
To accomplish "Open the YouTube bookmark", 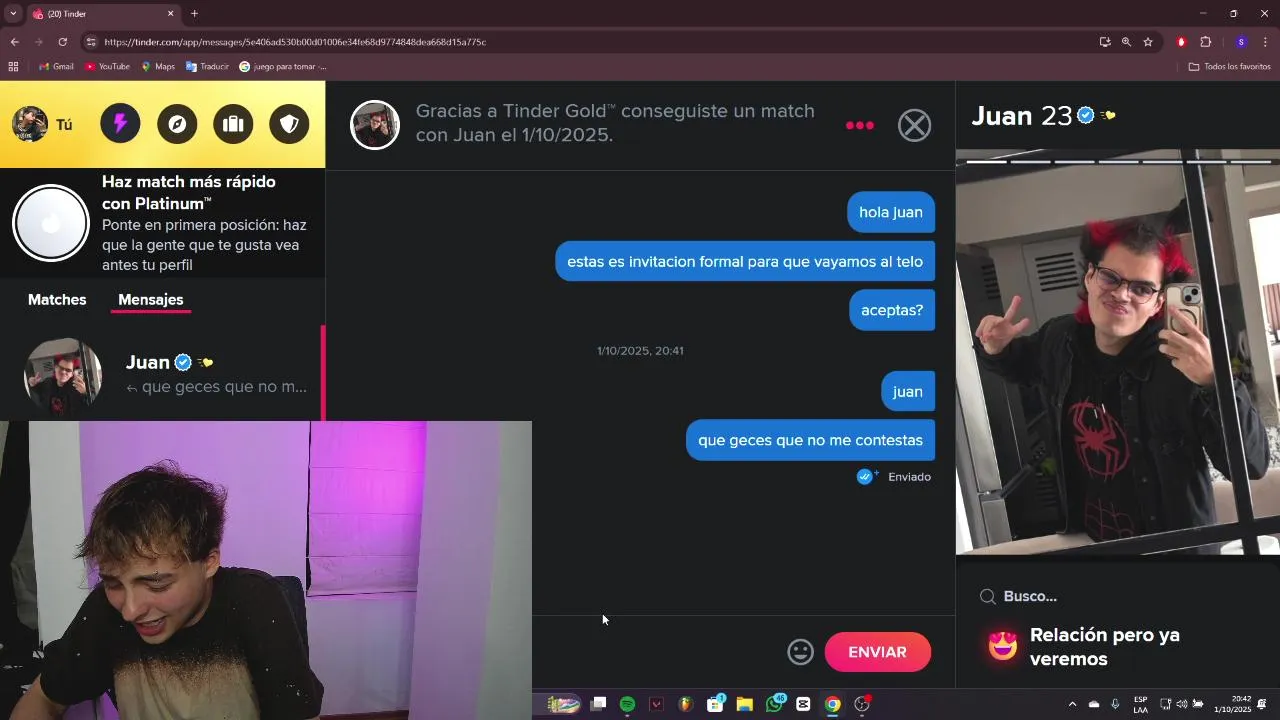I will click(107, 67).
